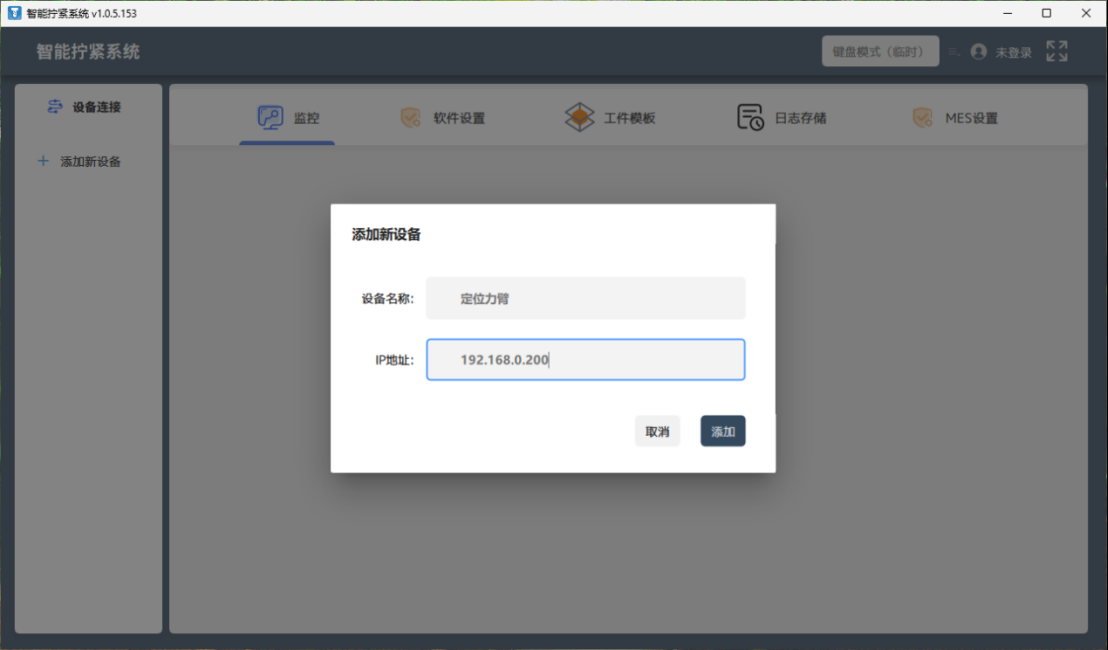
Task: Click the IP地址: label
Action: 394,360
